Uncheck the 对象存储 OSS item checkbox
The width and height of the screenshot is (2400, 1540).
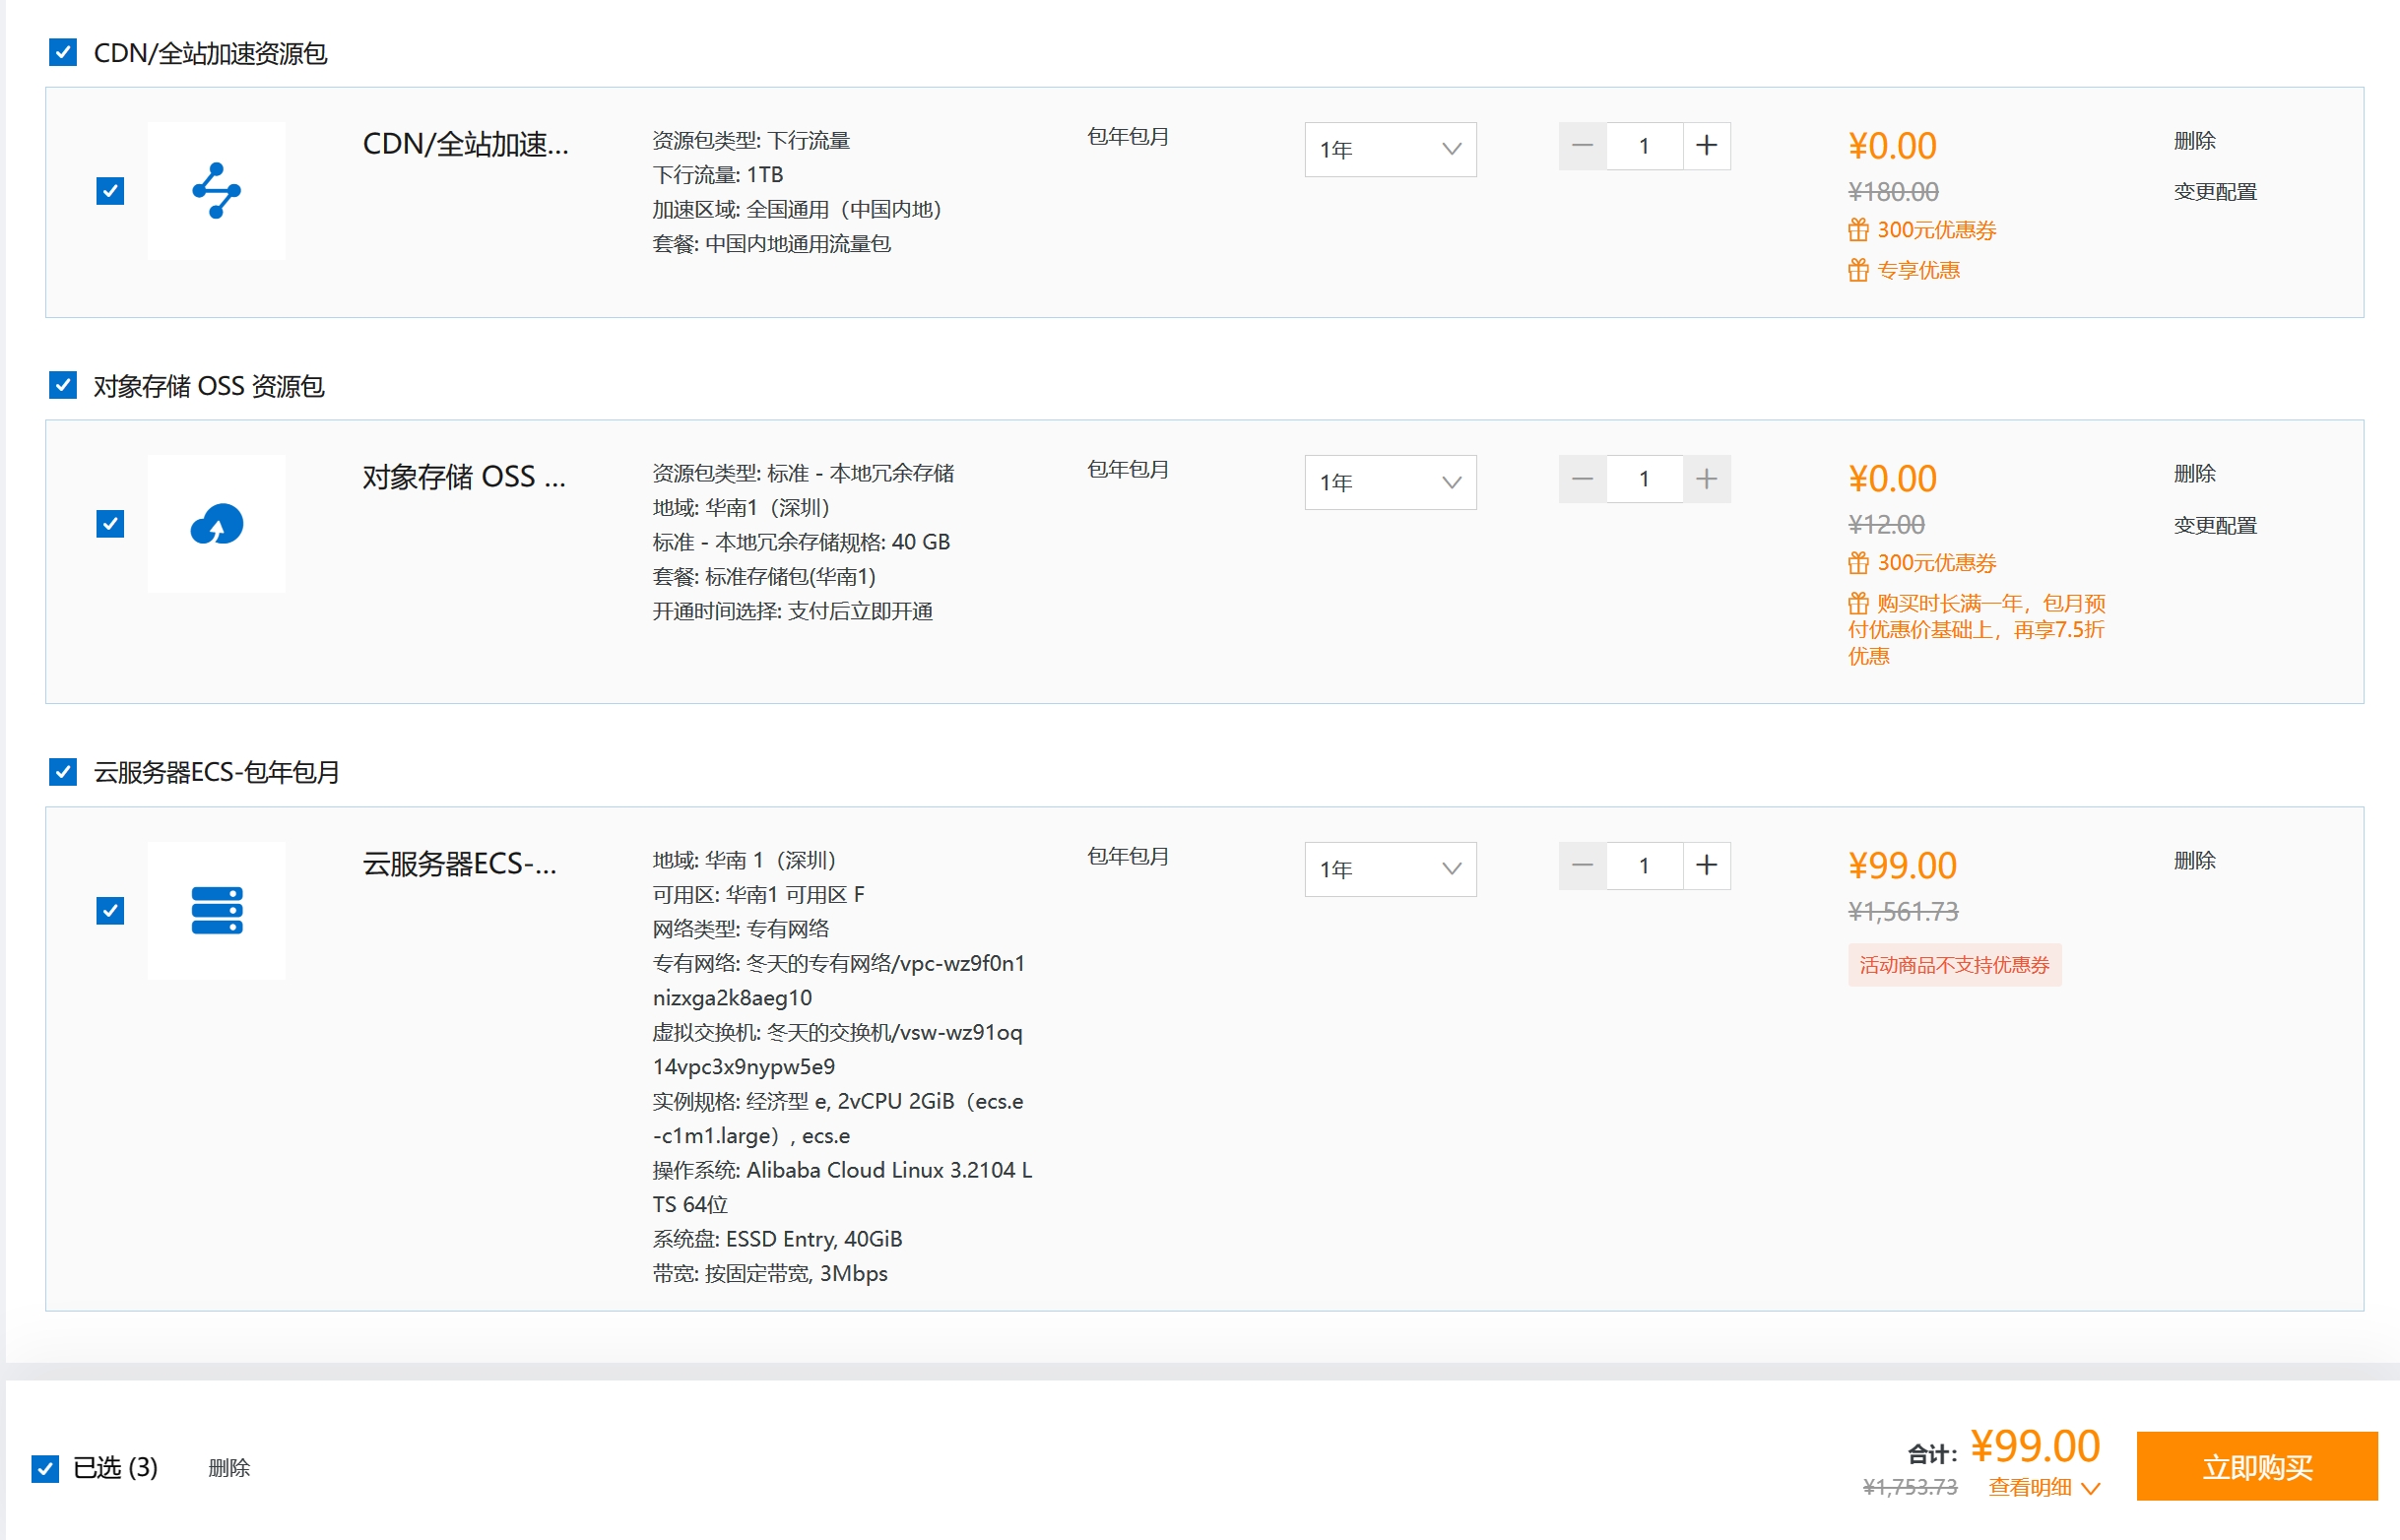(x=110, y=523)
